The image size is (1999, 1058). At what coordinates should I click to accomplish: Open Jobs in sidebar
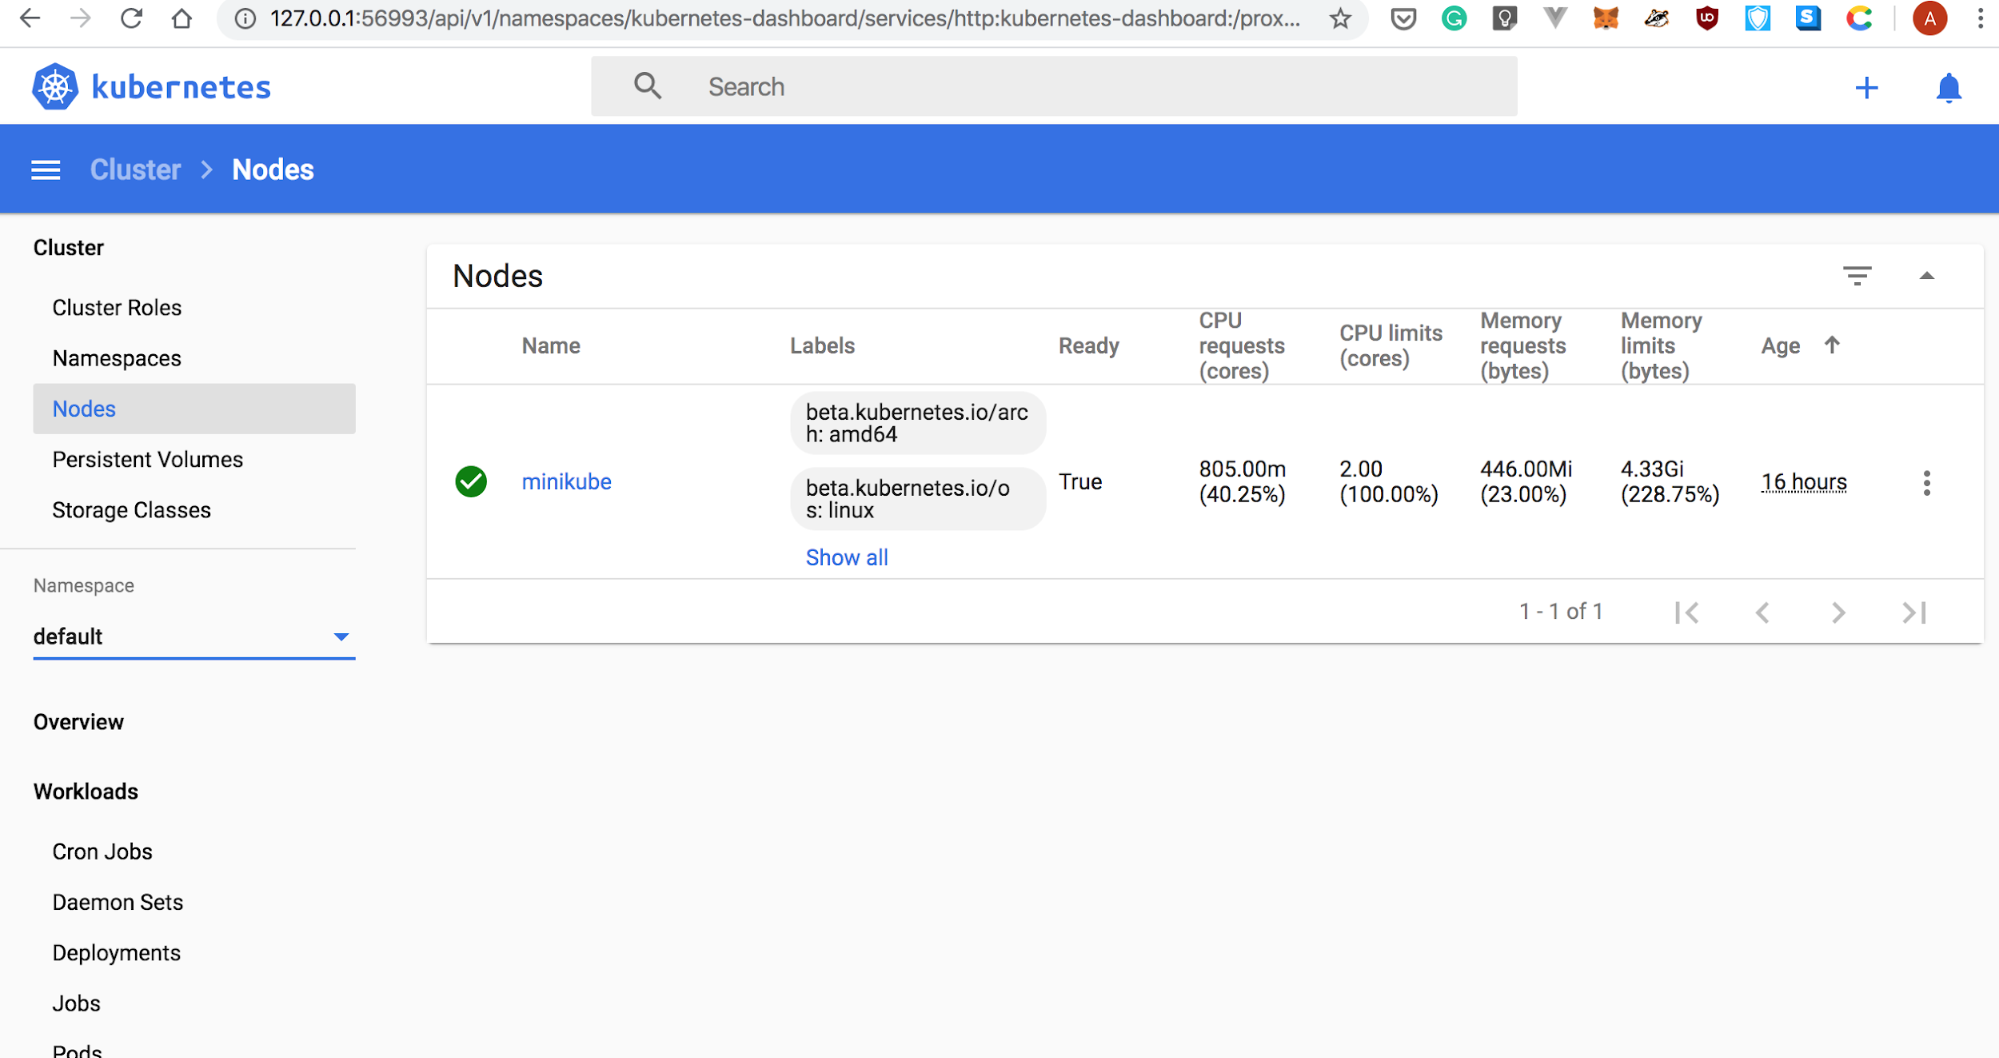pos(76,1004)
